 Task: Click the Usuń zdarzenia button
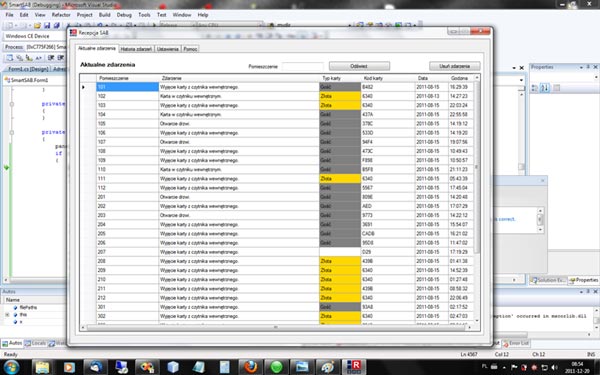[455, 66]
